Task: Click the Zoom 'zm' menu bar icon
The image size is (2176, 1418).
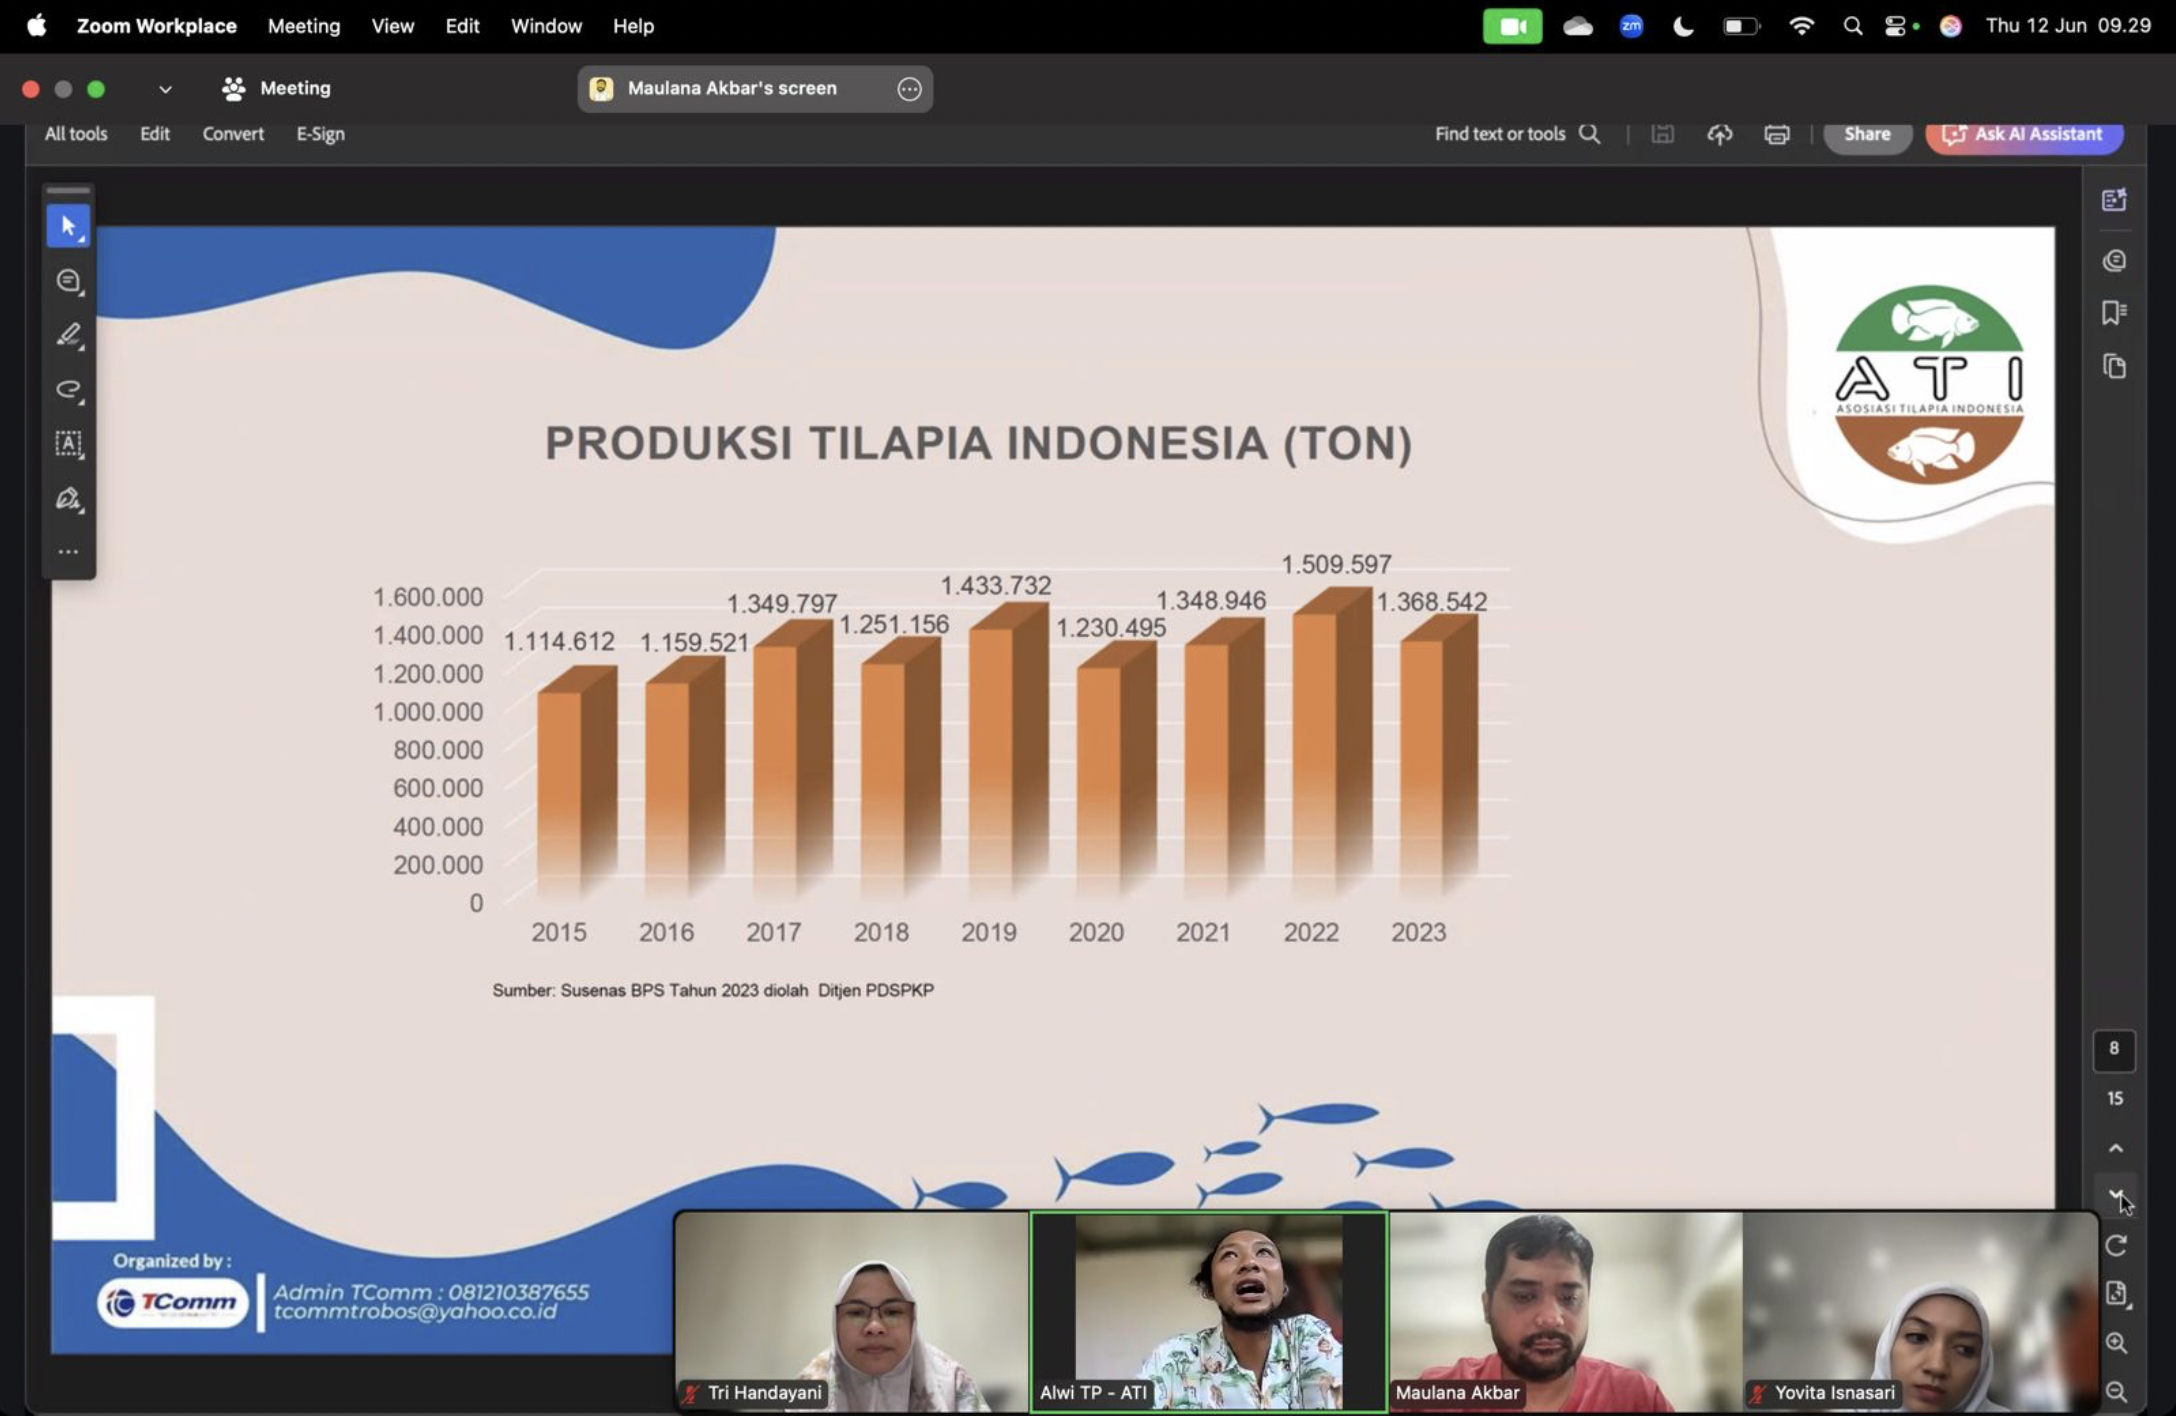Action: coord(1631,27)
